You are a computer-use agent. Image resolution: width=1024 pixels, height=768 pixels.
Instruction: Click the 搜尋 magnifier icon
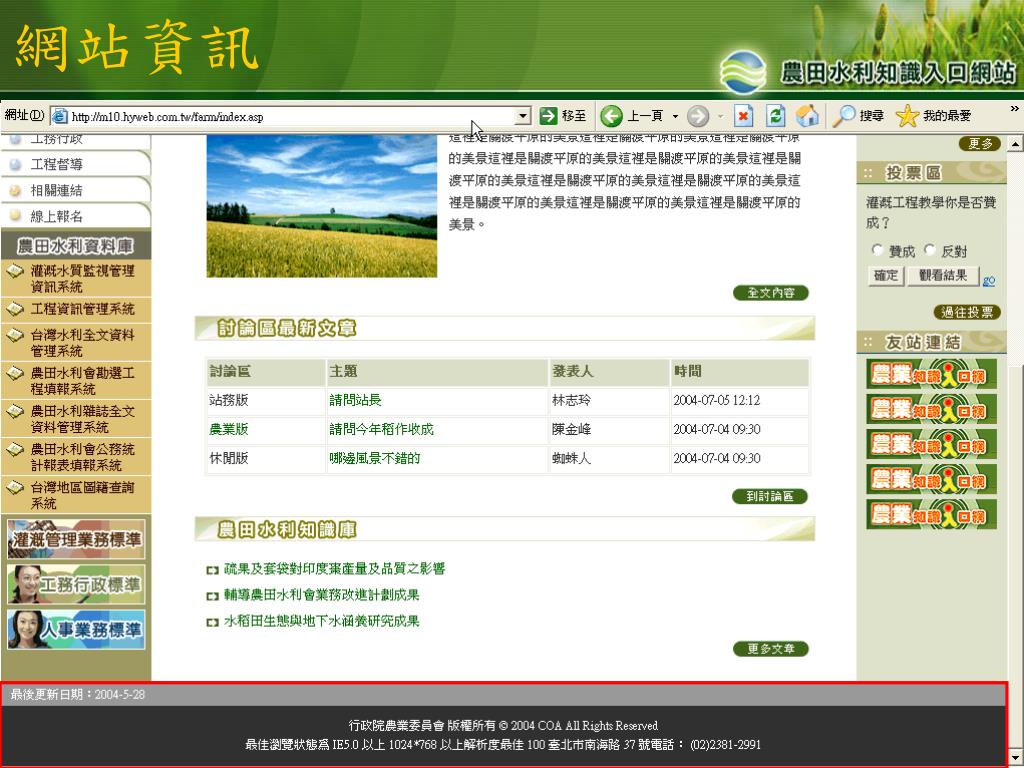(x=844, y=116)
